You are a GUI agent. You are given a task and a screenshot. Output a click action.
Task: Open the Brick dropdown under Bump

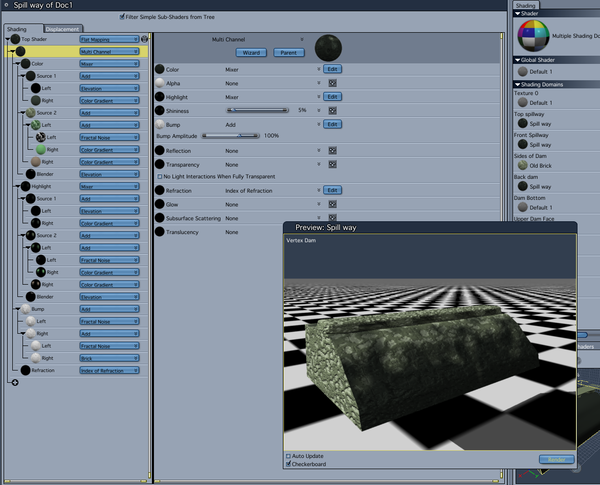109,358
